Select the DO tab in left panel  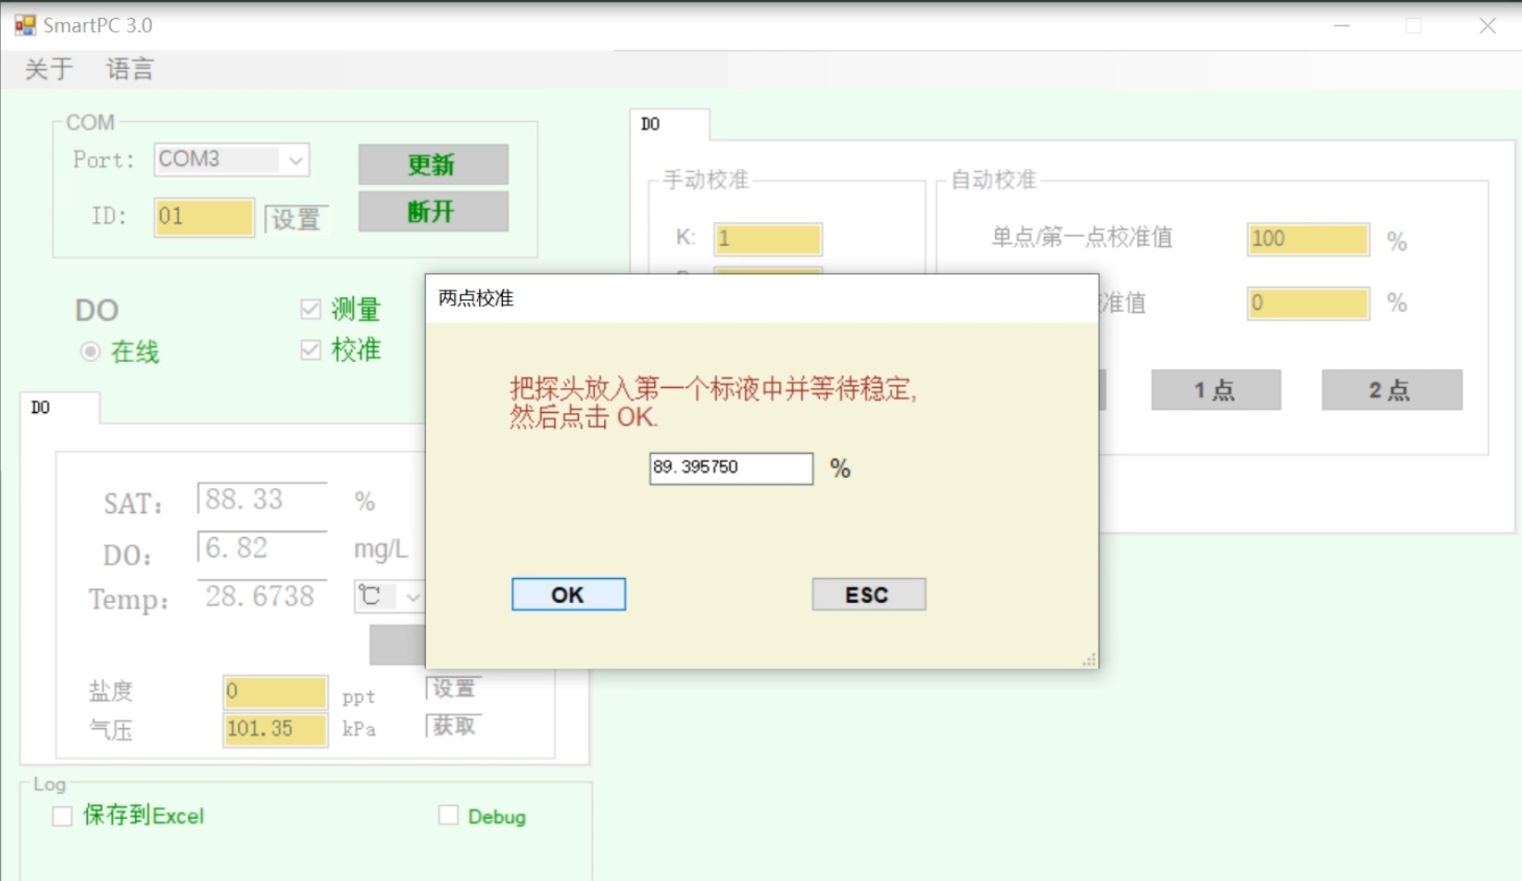pyautogui.click(x=59, y=408)
